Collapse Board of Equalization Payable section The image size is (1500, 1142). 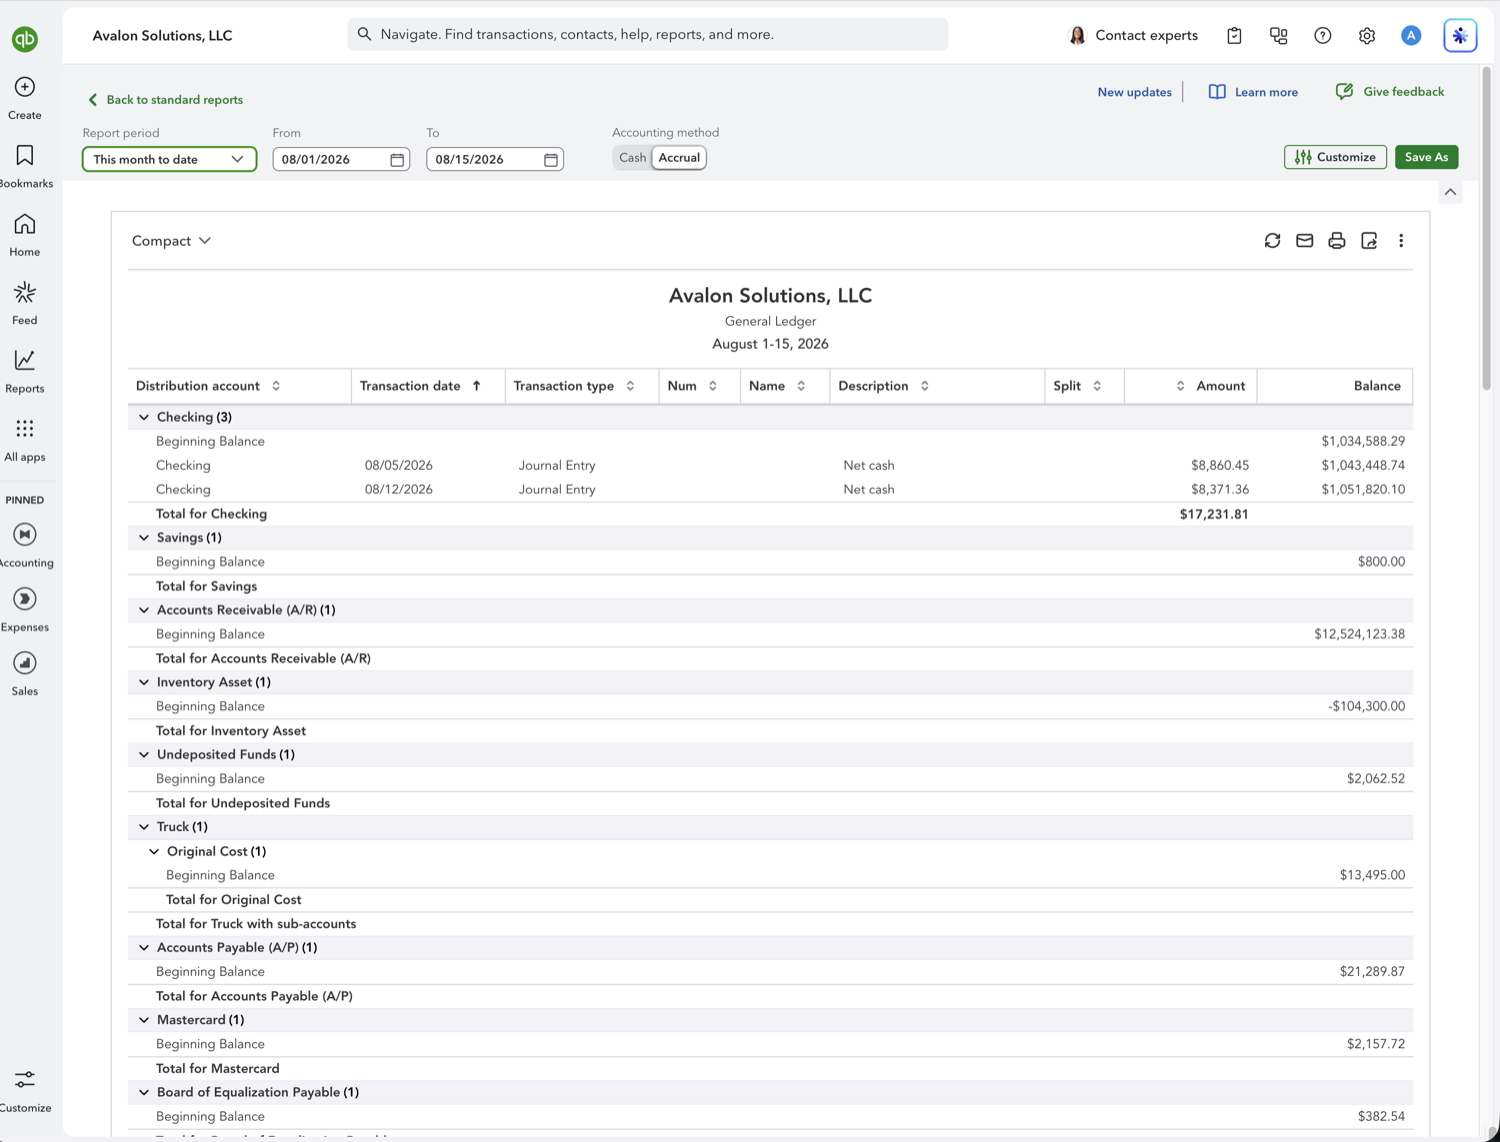pos(144,1093)
